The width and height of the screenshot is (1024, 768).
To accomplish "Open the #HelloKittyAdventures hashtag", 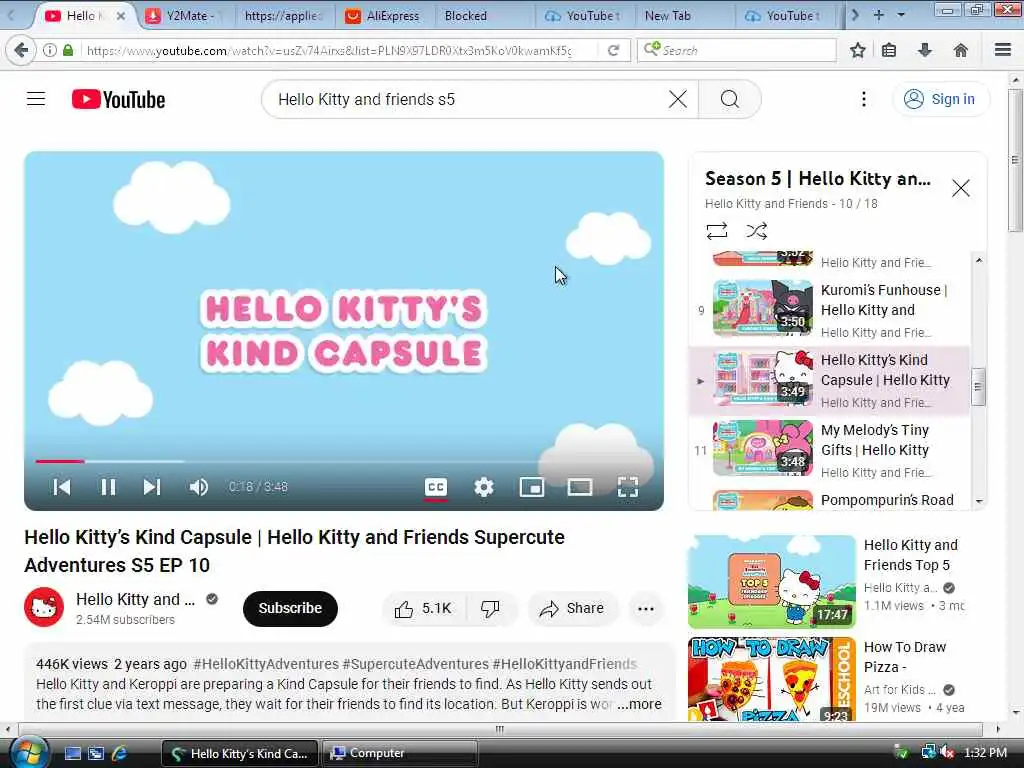I will click(266, 664).
